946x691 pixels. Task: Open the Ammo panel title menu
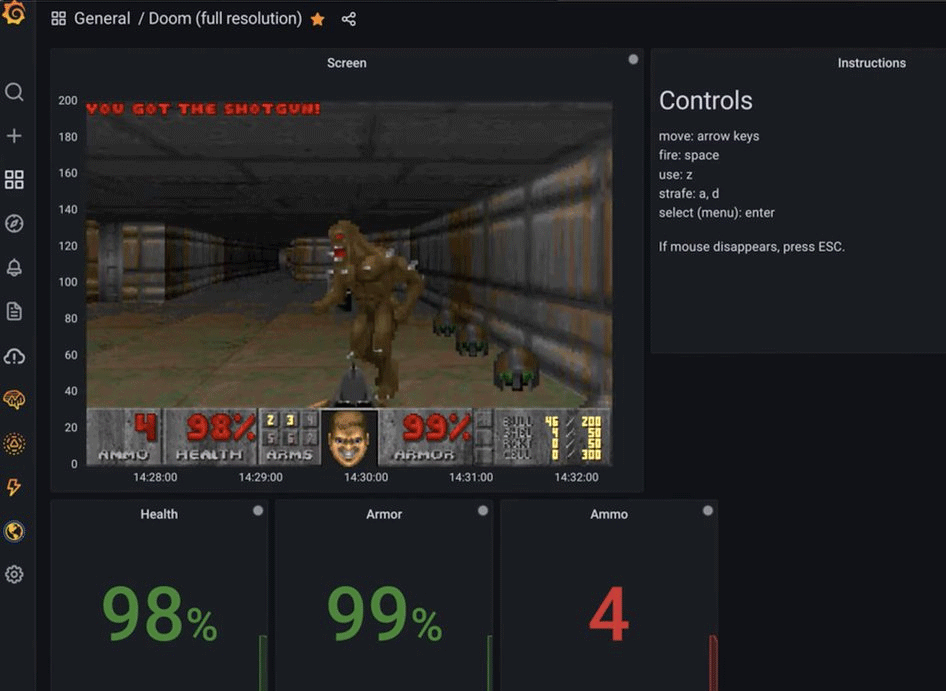click(609, 514)
